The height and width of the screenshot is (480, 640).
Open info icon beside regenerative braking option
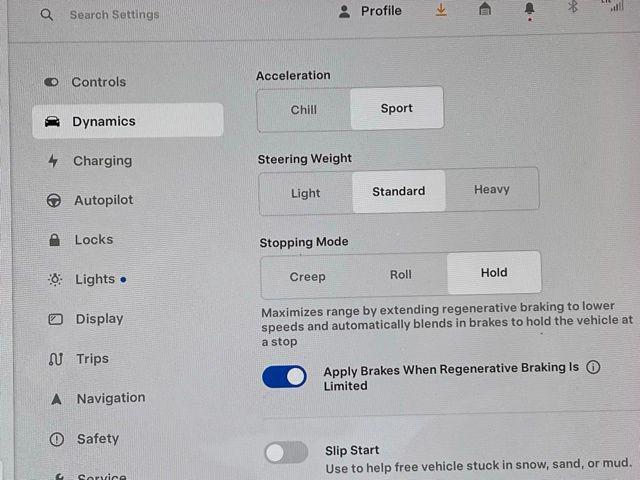tap(593, 367)
